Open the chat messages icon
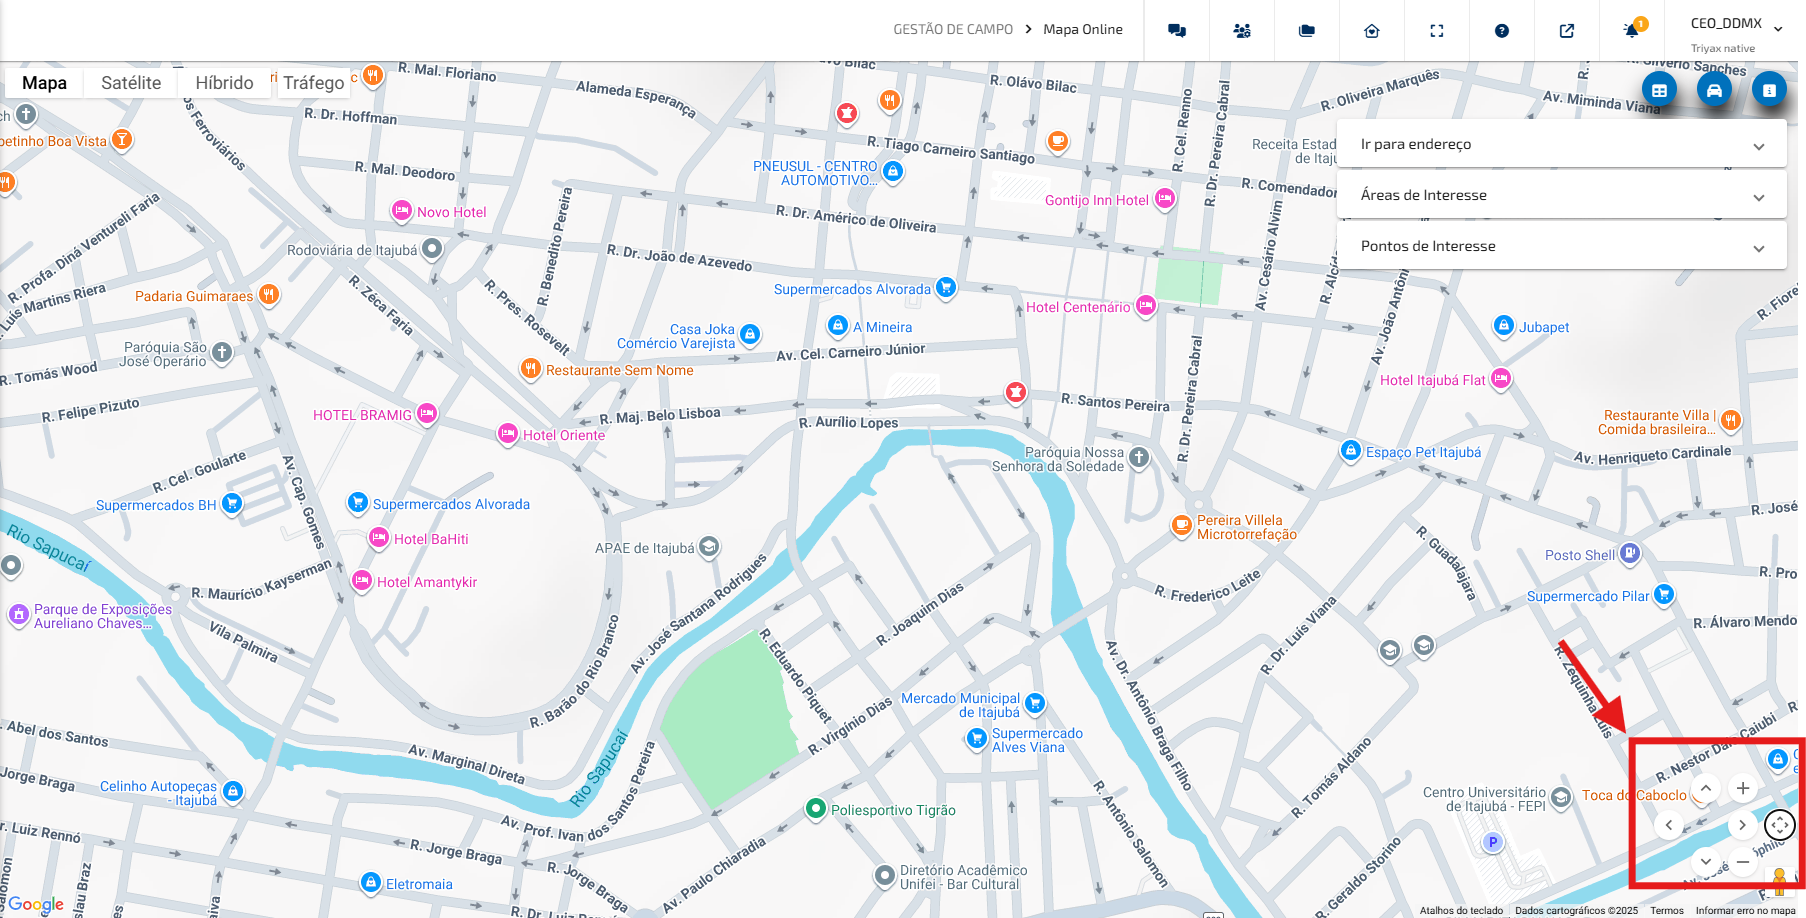 tap(1177, 31)
